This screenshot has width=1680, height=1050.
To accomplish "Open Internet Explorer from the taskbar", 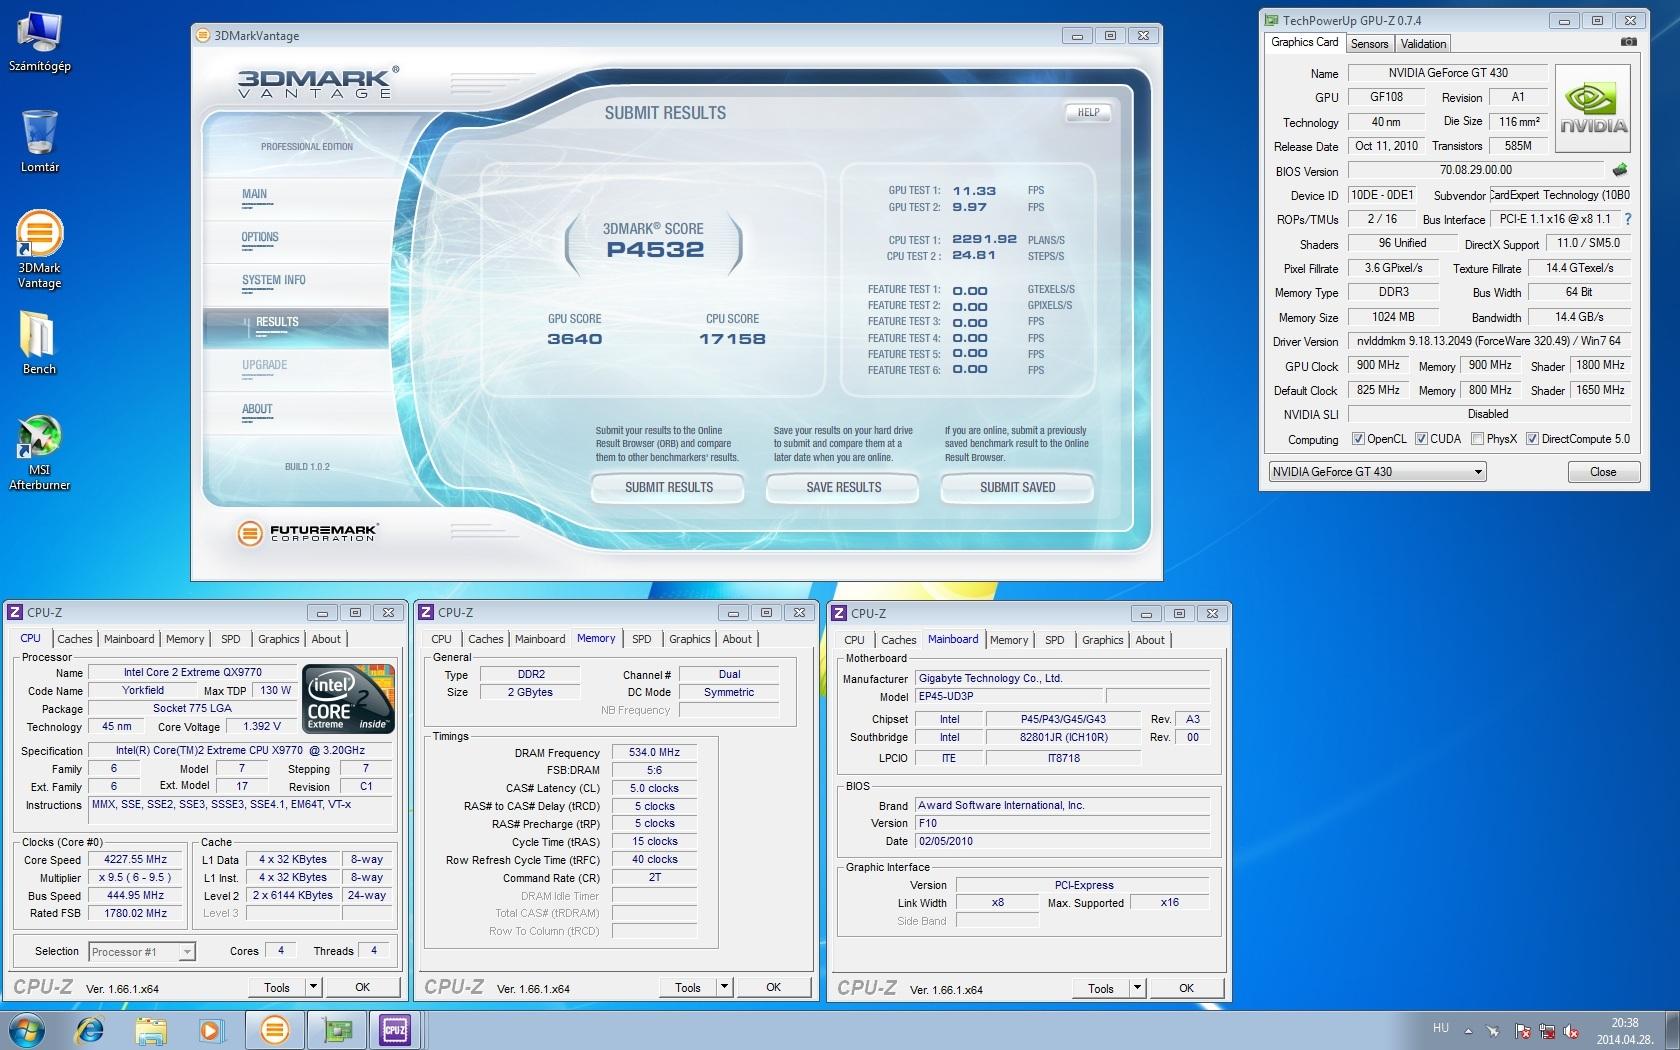I will (89, 1029).
